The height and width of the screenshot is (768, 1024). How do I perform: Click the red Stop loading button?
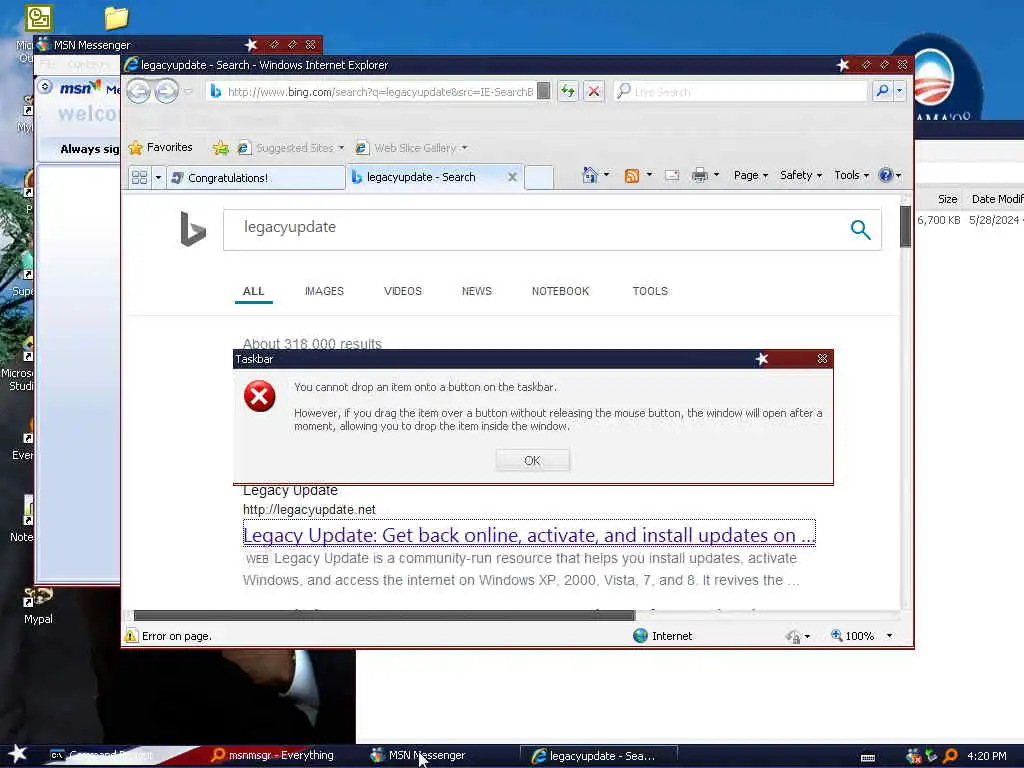pos(594,91)
